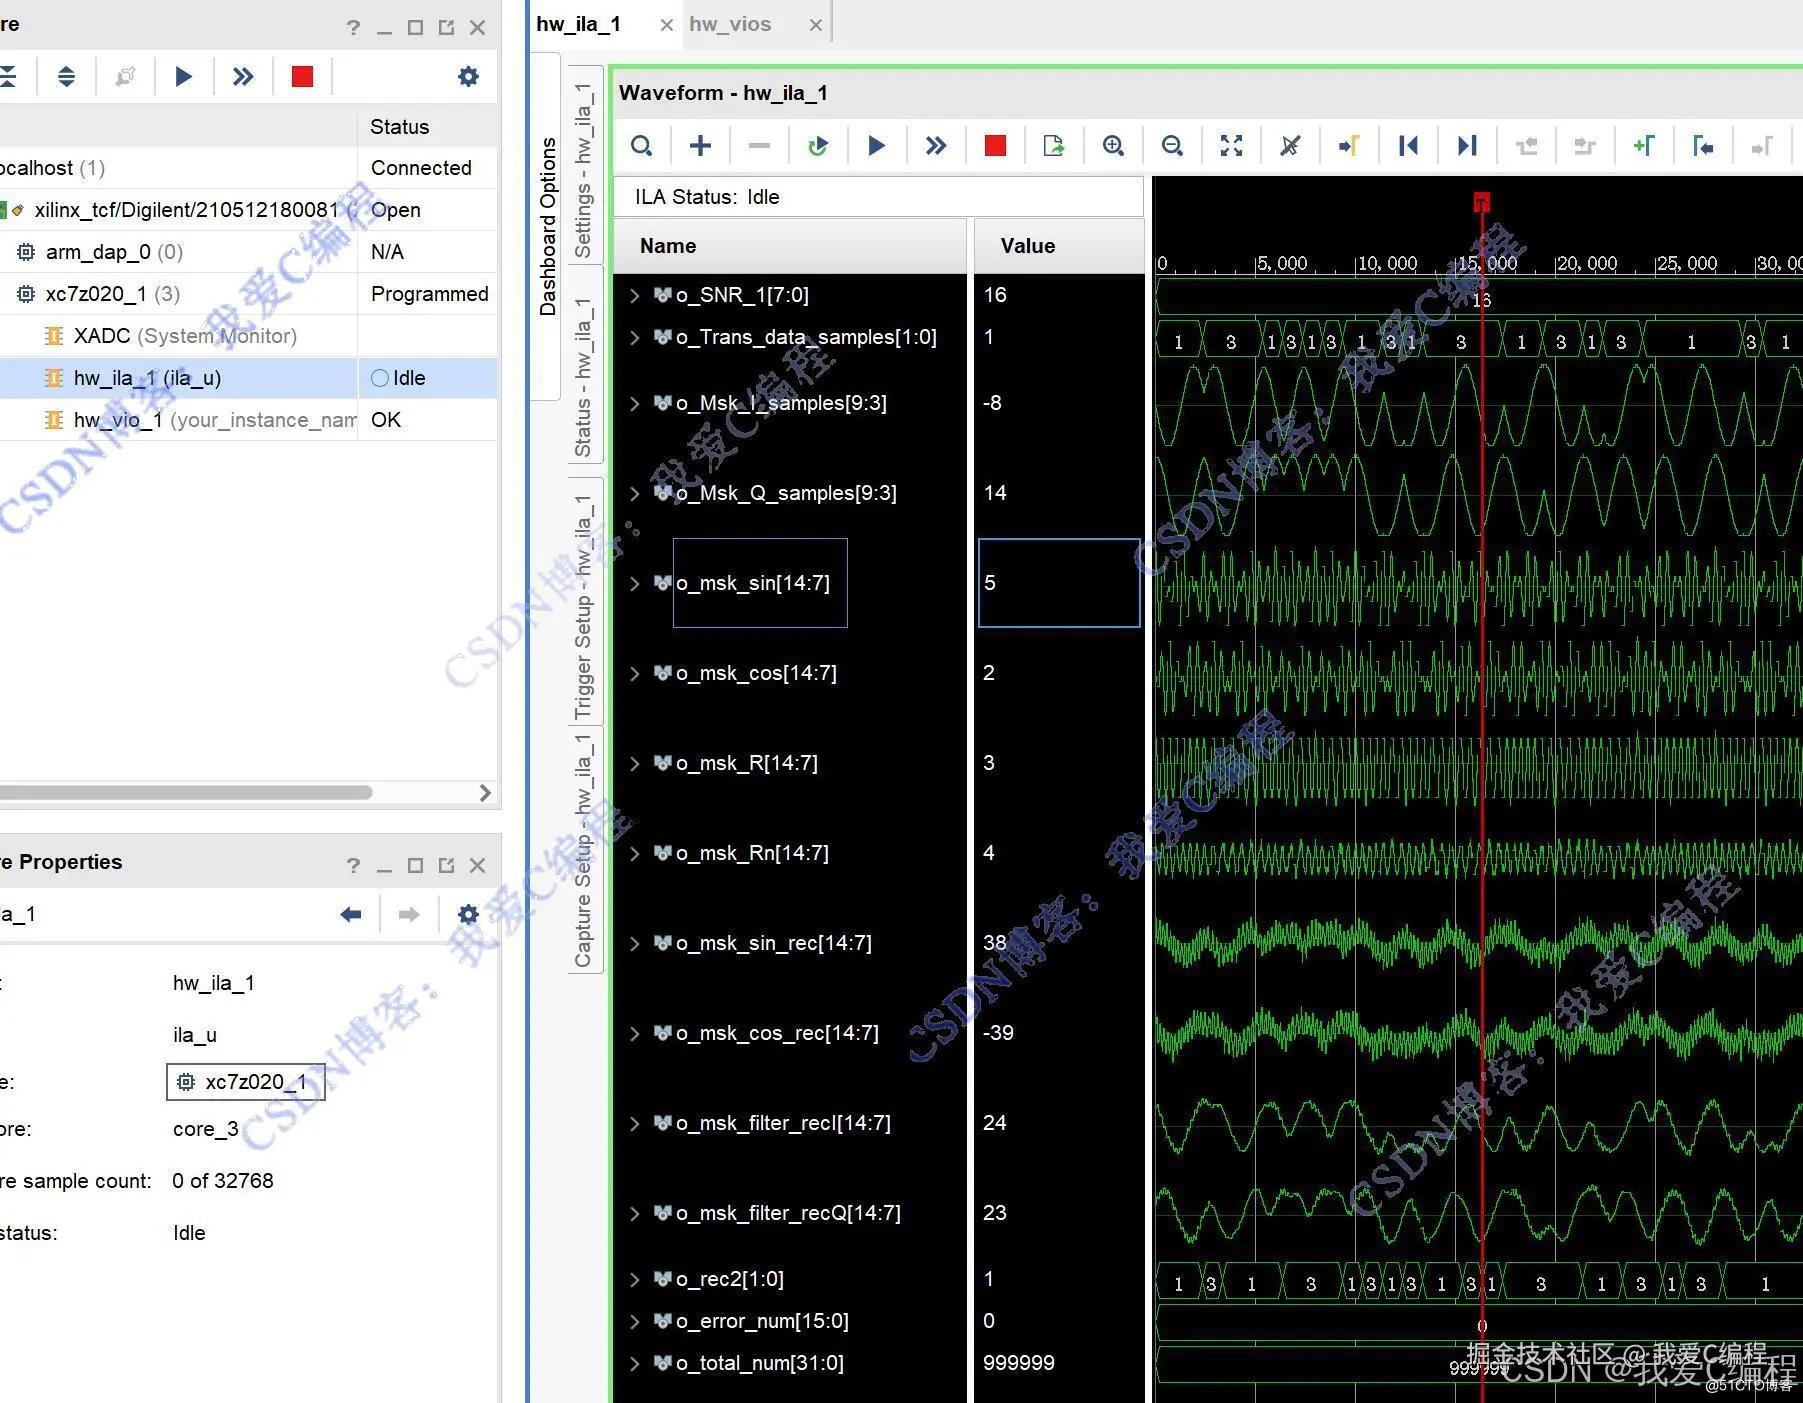This screenshot has height=1403, width=1803.
Task: Click the search icon in waveform toolbar
Action: 642,146
